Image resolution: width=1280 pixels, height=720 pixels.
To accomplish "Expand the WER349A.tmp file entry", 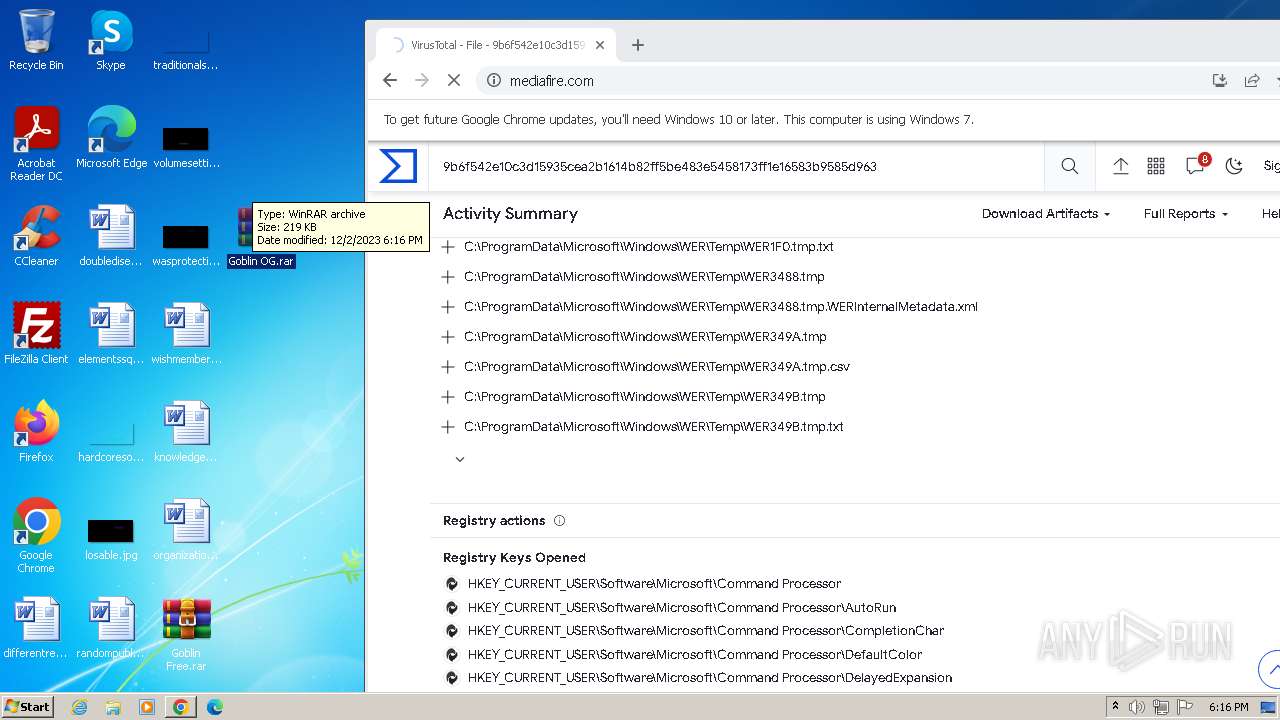I will tap(448, 336).
